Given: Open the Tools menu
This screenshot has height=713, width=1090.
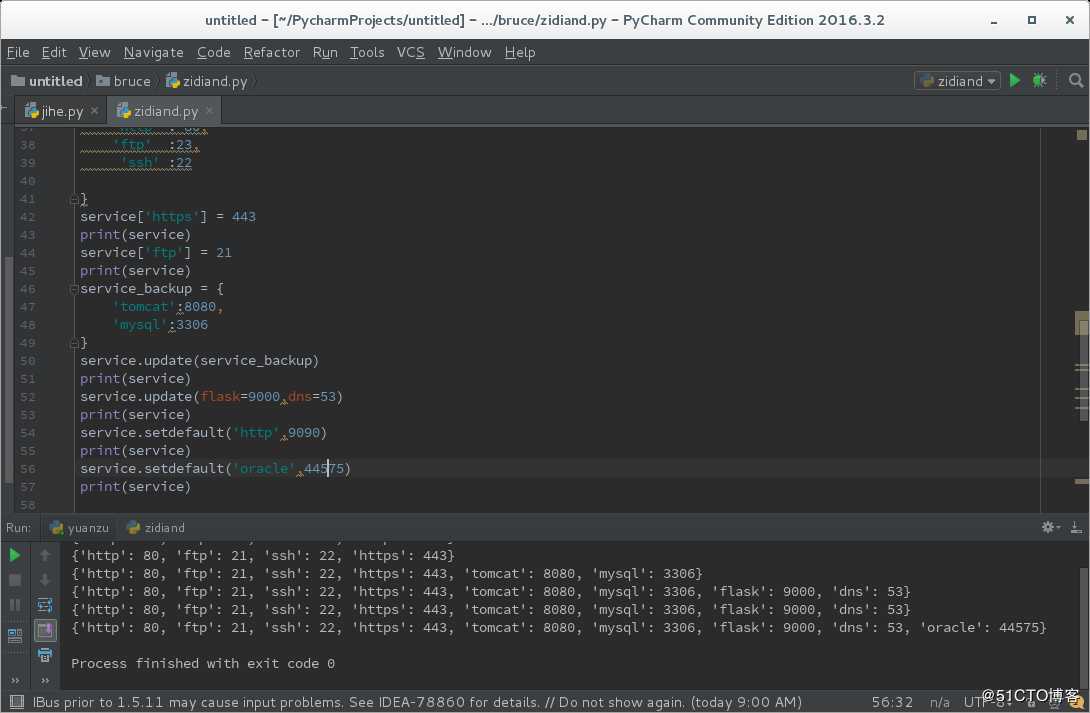Looking at the screenshot, I should click(x=367, y=52).
